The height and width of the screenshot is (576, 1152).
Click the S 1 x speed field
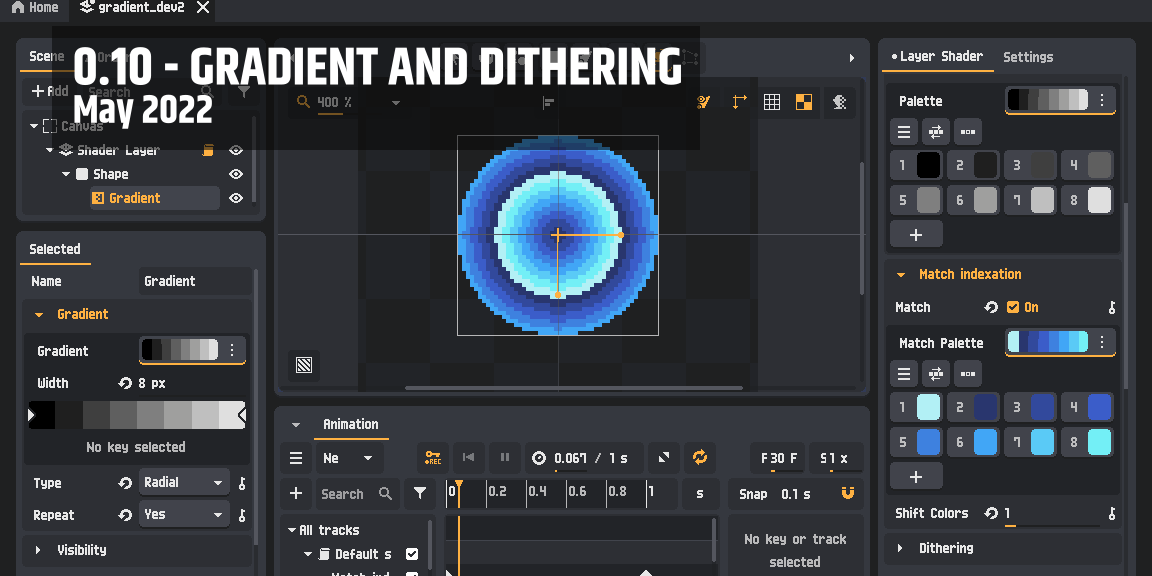coord(835,458)
